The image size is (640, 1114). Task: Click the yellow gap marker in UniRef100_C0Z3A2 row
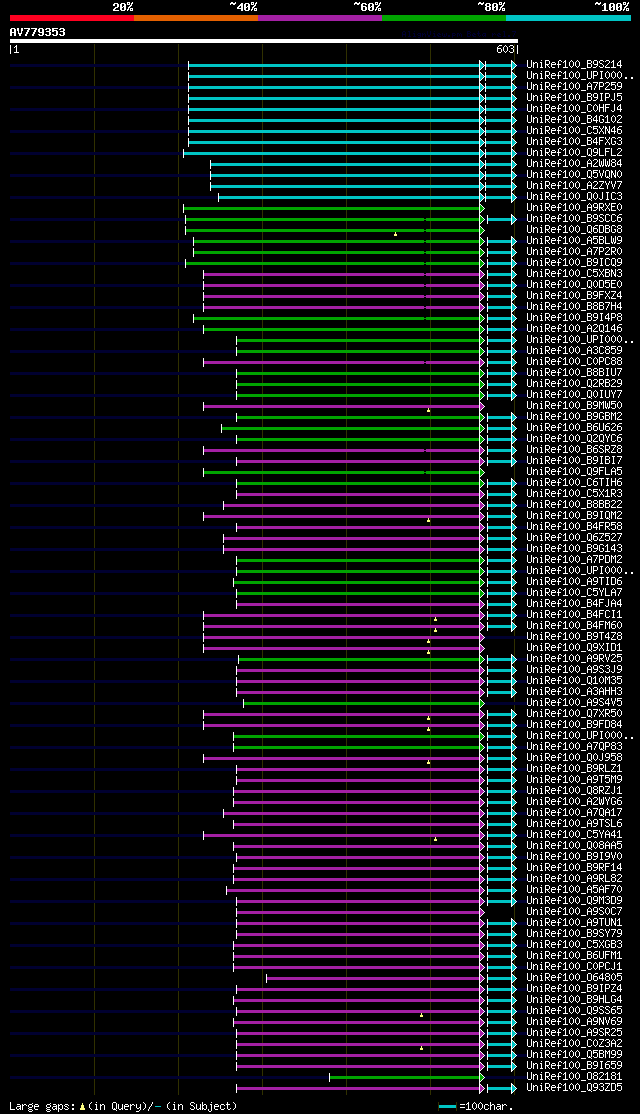coord(421,1048)
